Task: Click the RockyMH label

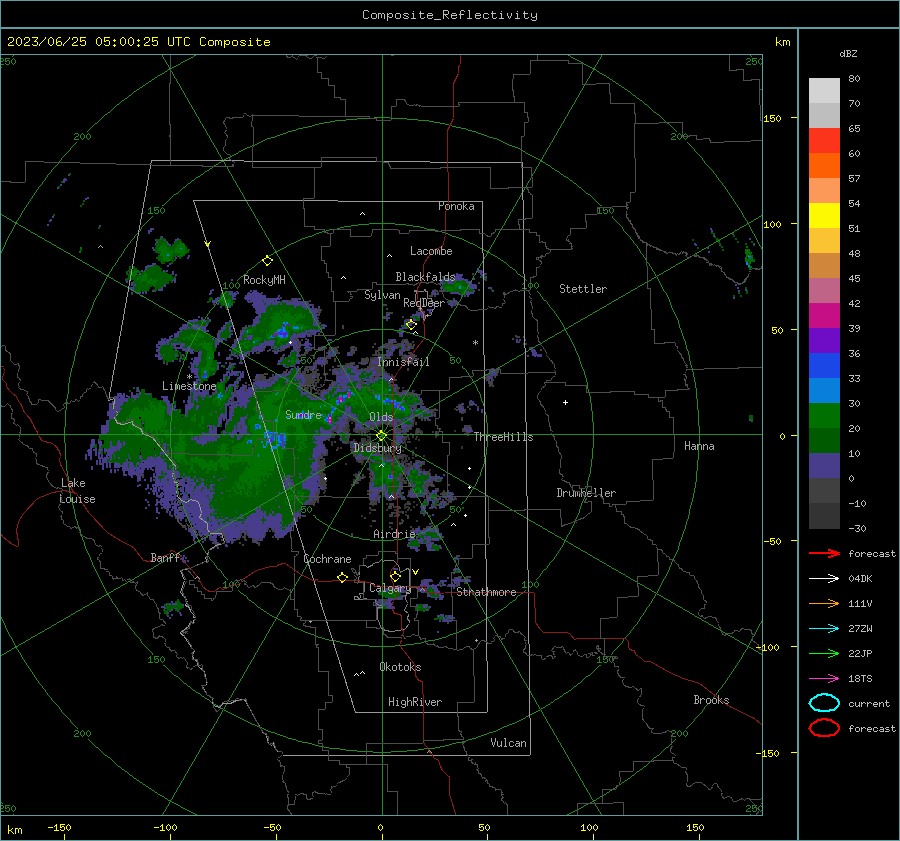Action: 264,280
